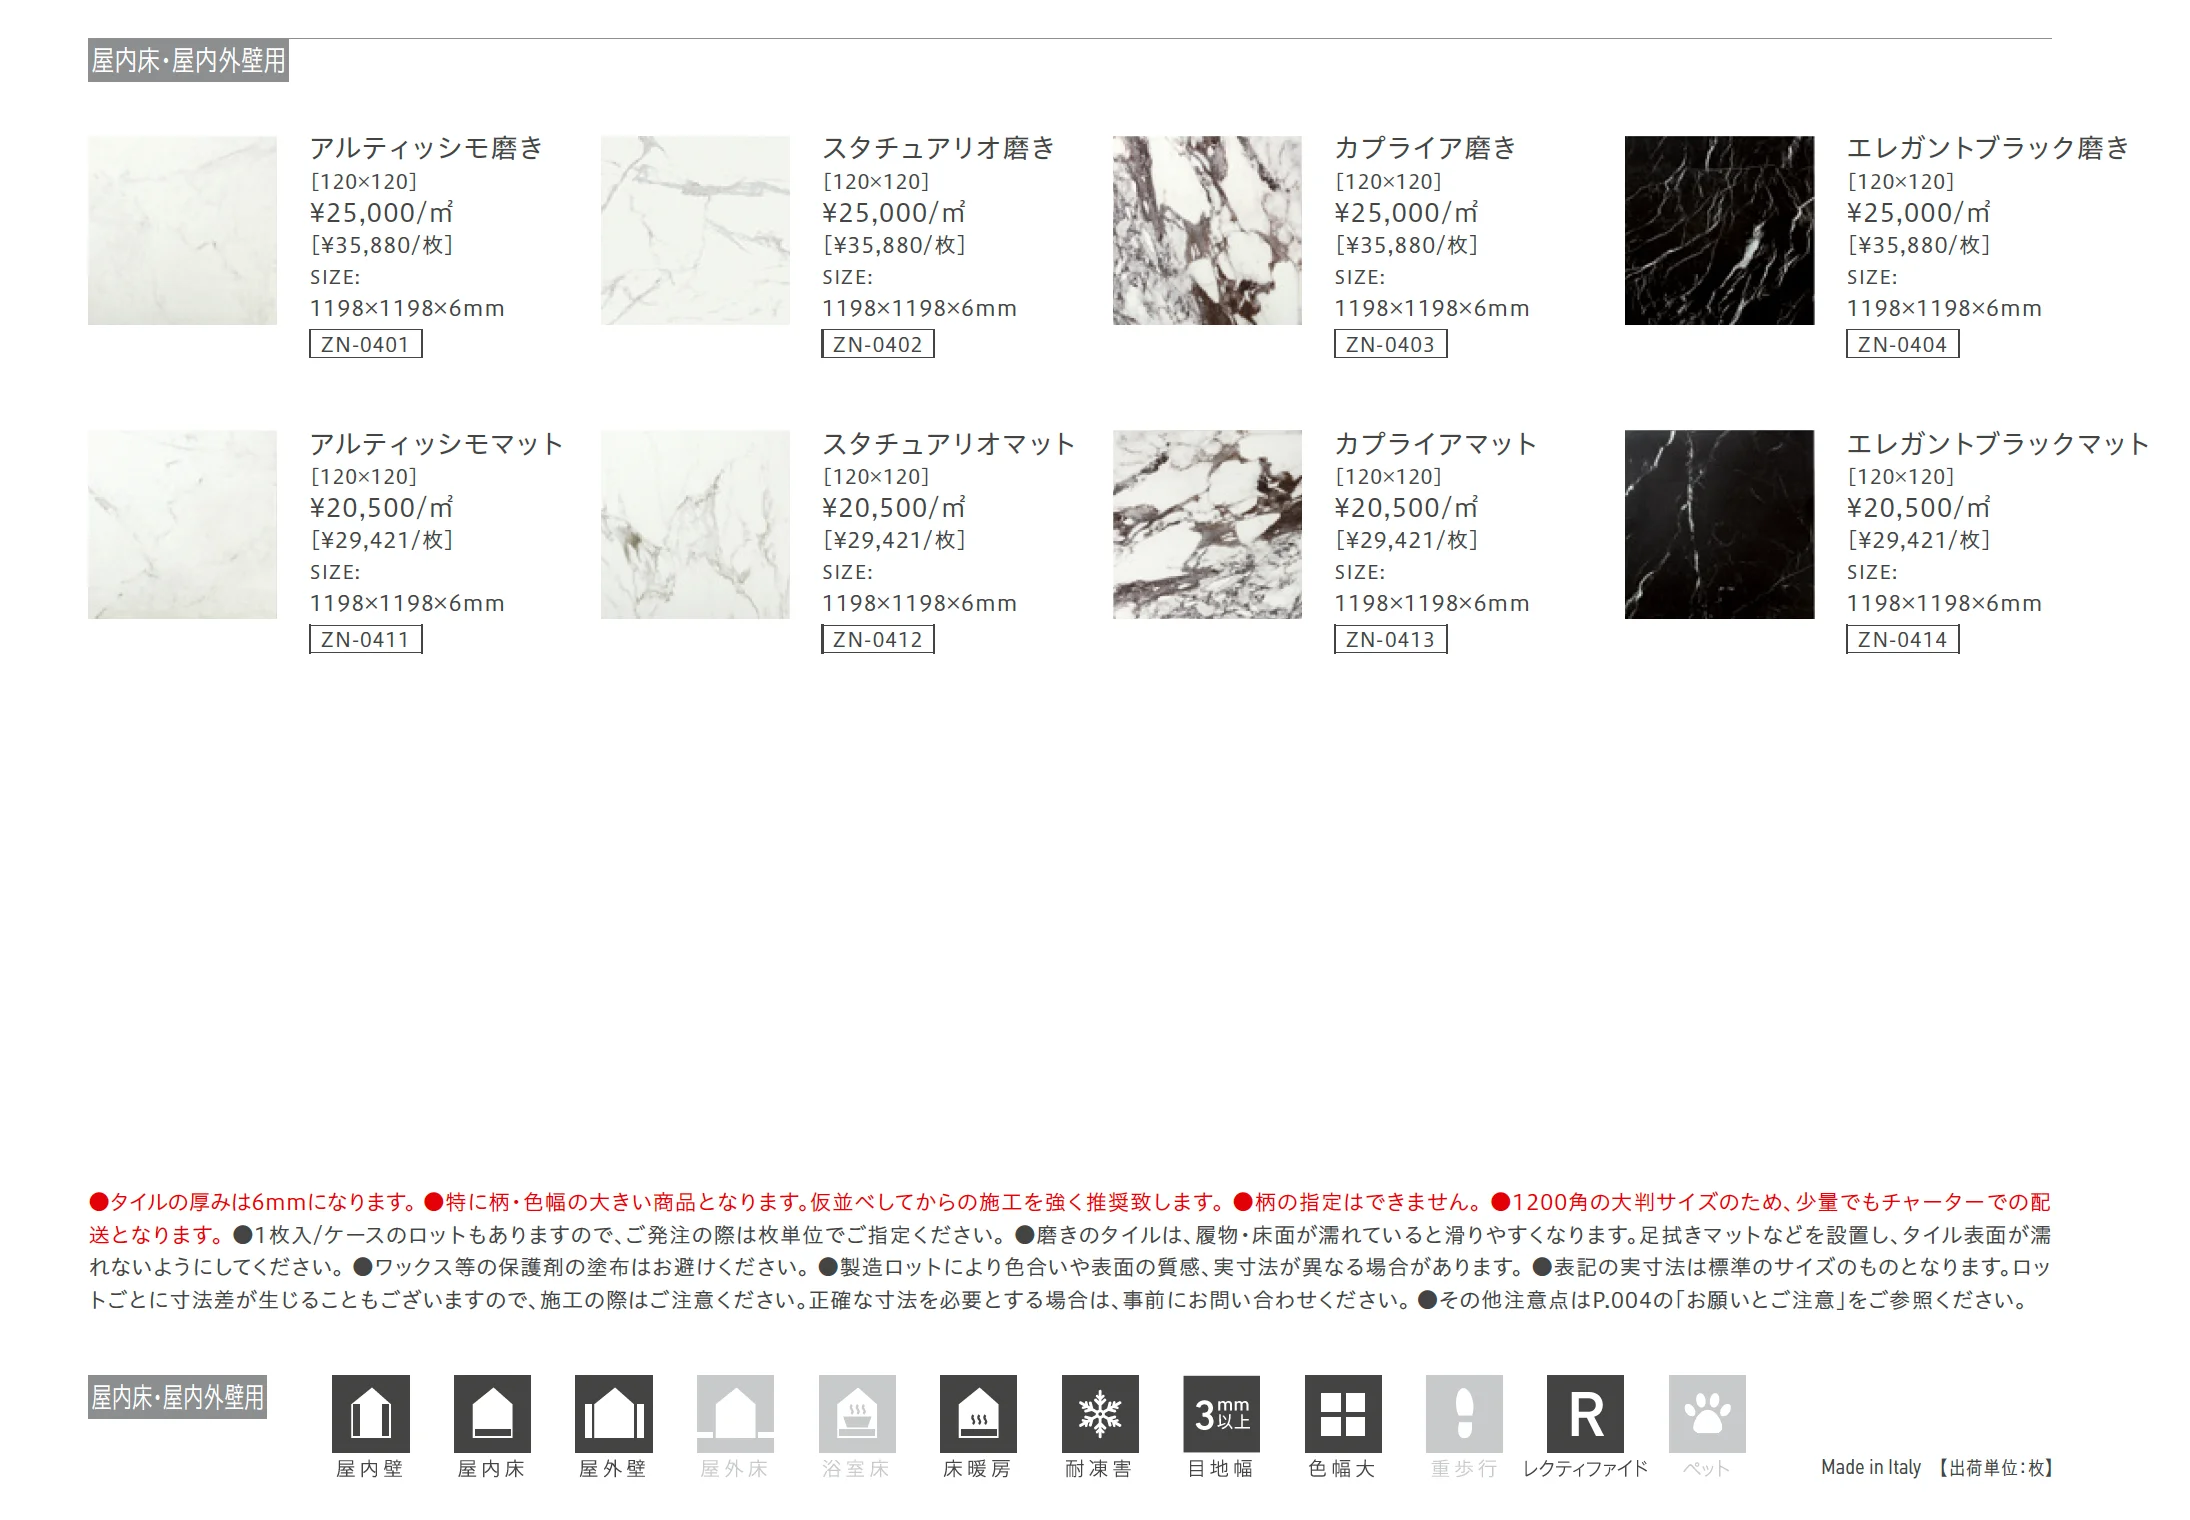
Task: Select product code ZN-0412
Action: point(878,639)
